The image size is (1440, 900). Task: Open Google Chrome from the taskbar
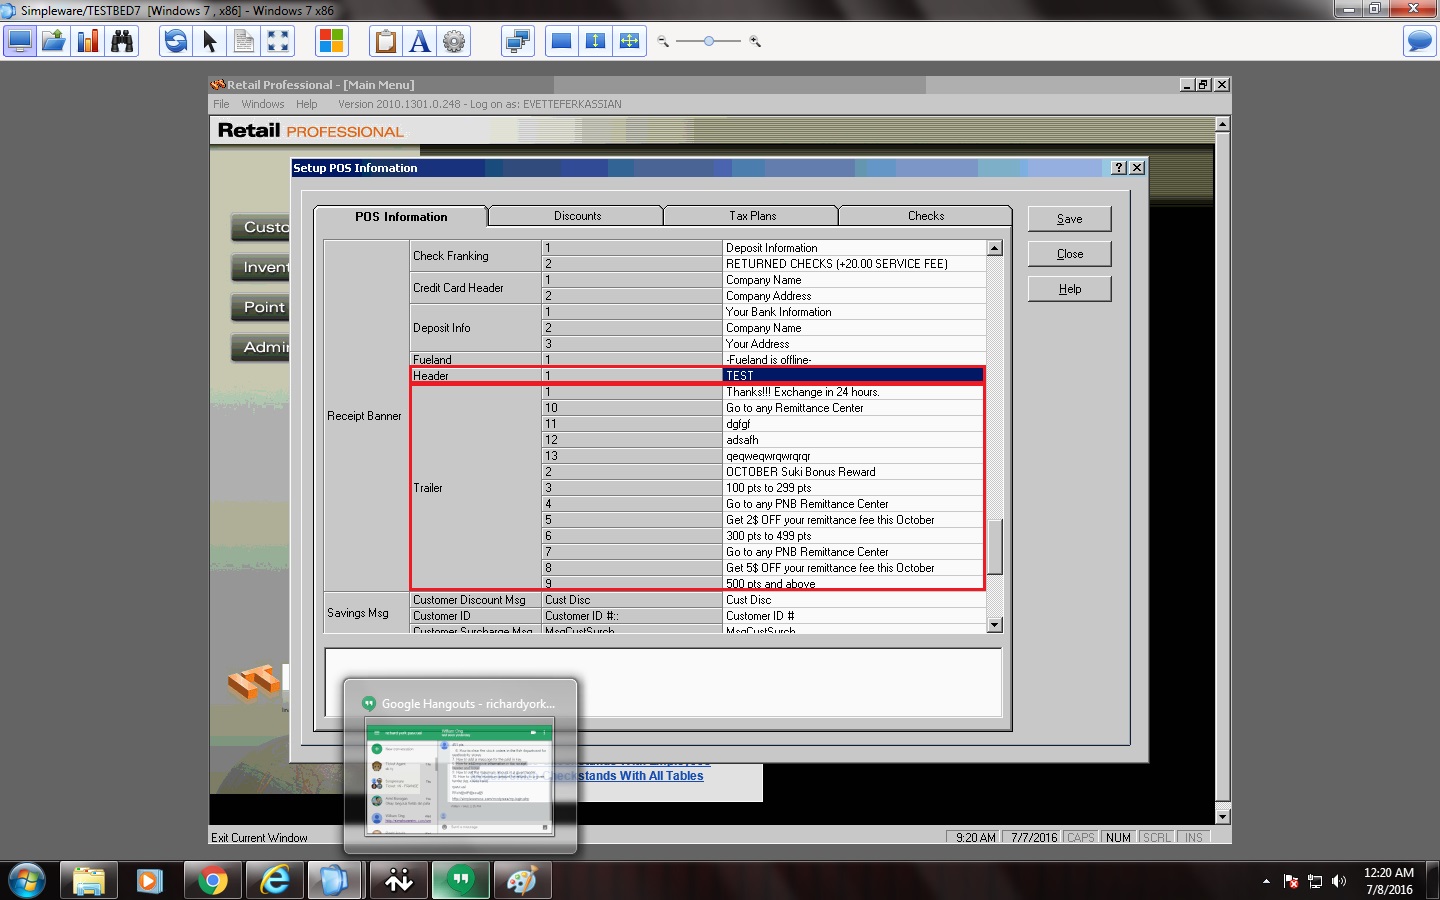(211, 881)
